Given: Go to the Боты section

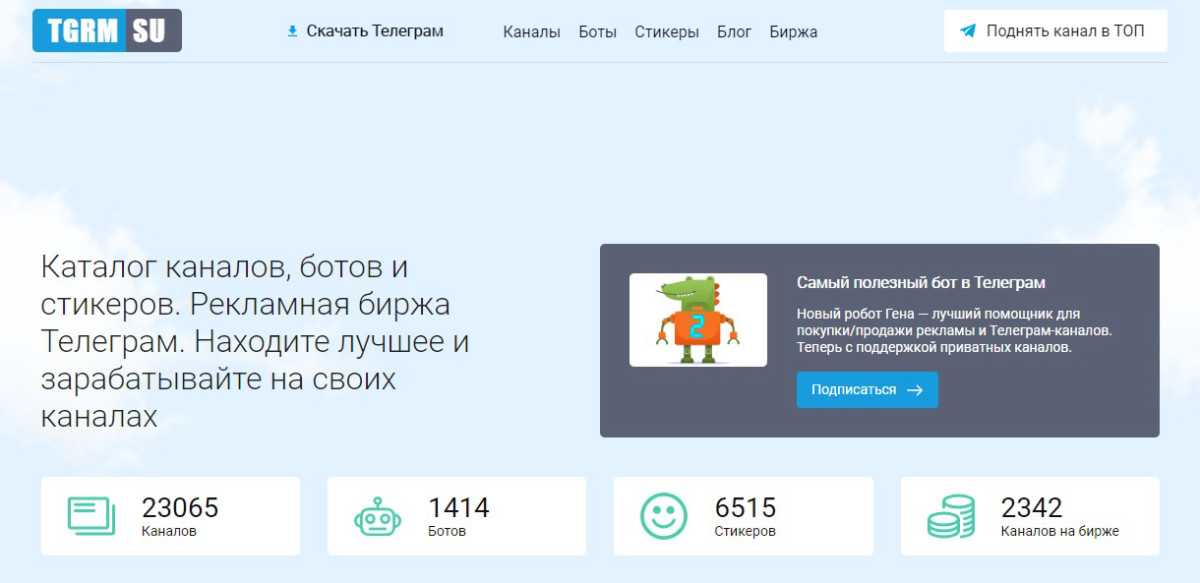Looking at the screenshot, I should tap(597, 32).
